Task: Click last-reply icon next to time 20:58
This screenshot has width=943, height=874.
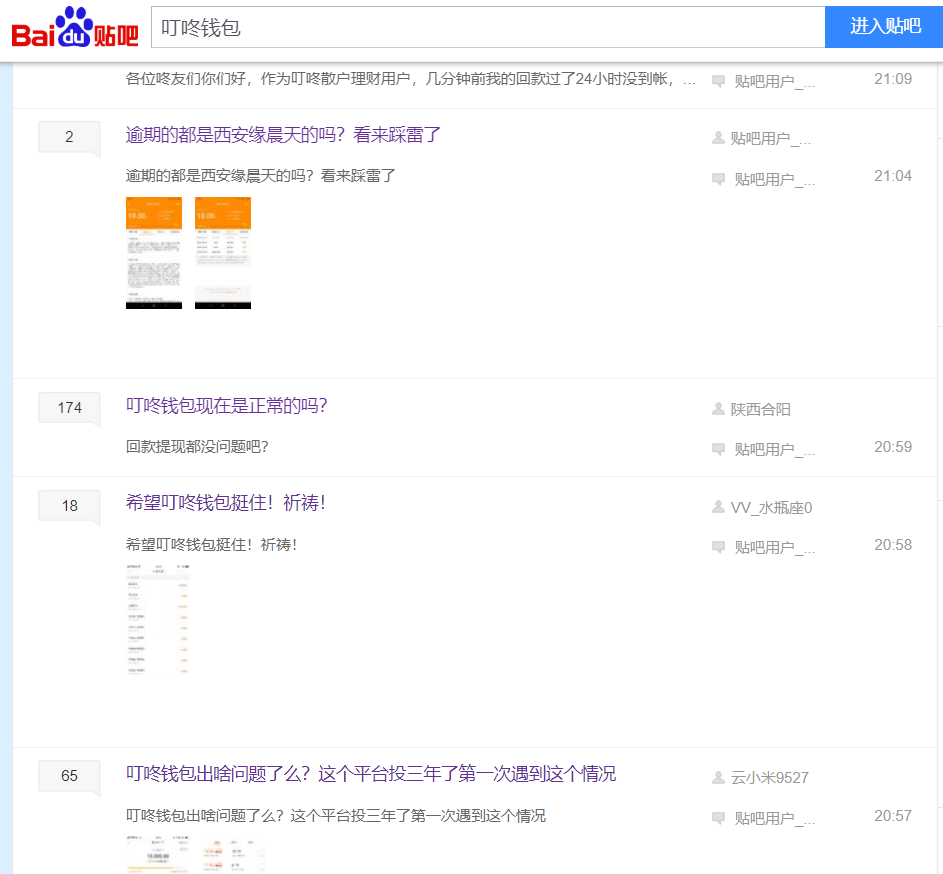Action: point(718,547)
